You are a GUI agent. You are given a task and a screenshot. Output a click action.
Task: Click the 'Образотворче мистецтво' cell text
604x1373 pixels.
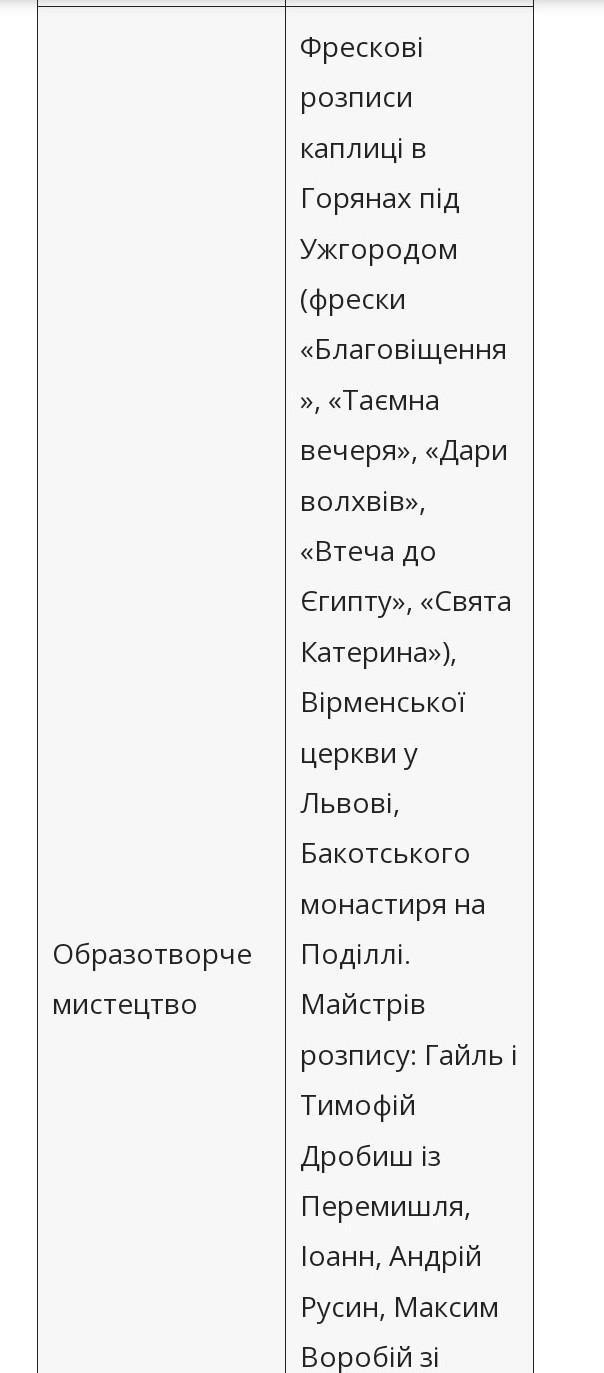(x=151, y=979)
